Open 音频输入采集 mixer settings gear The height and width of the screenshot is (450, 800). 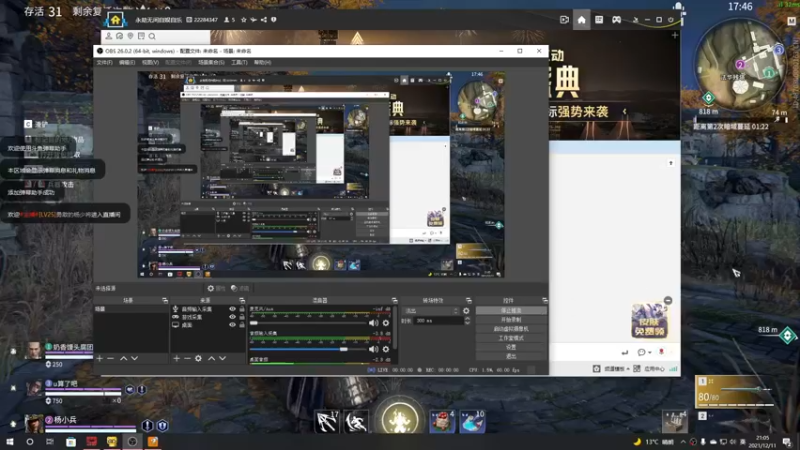pyautogui.click(x=386, y=349)
